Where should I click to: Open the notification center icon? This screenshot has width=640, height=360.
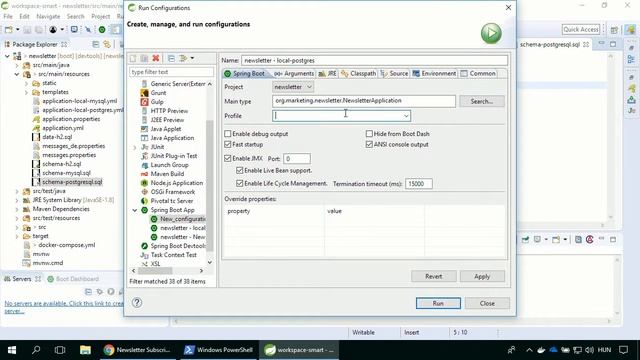click(x=623, y=350)
